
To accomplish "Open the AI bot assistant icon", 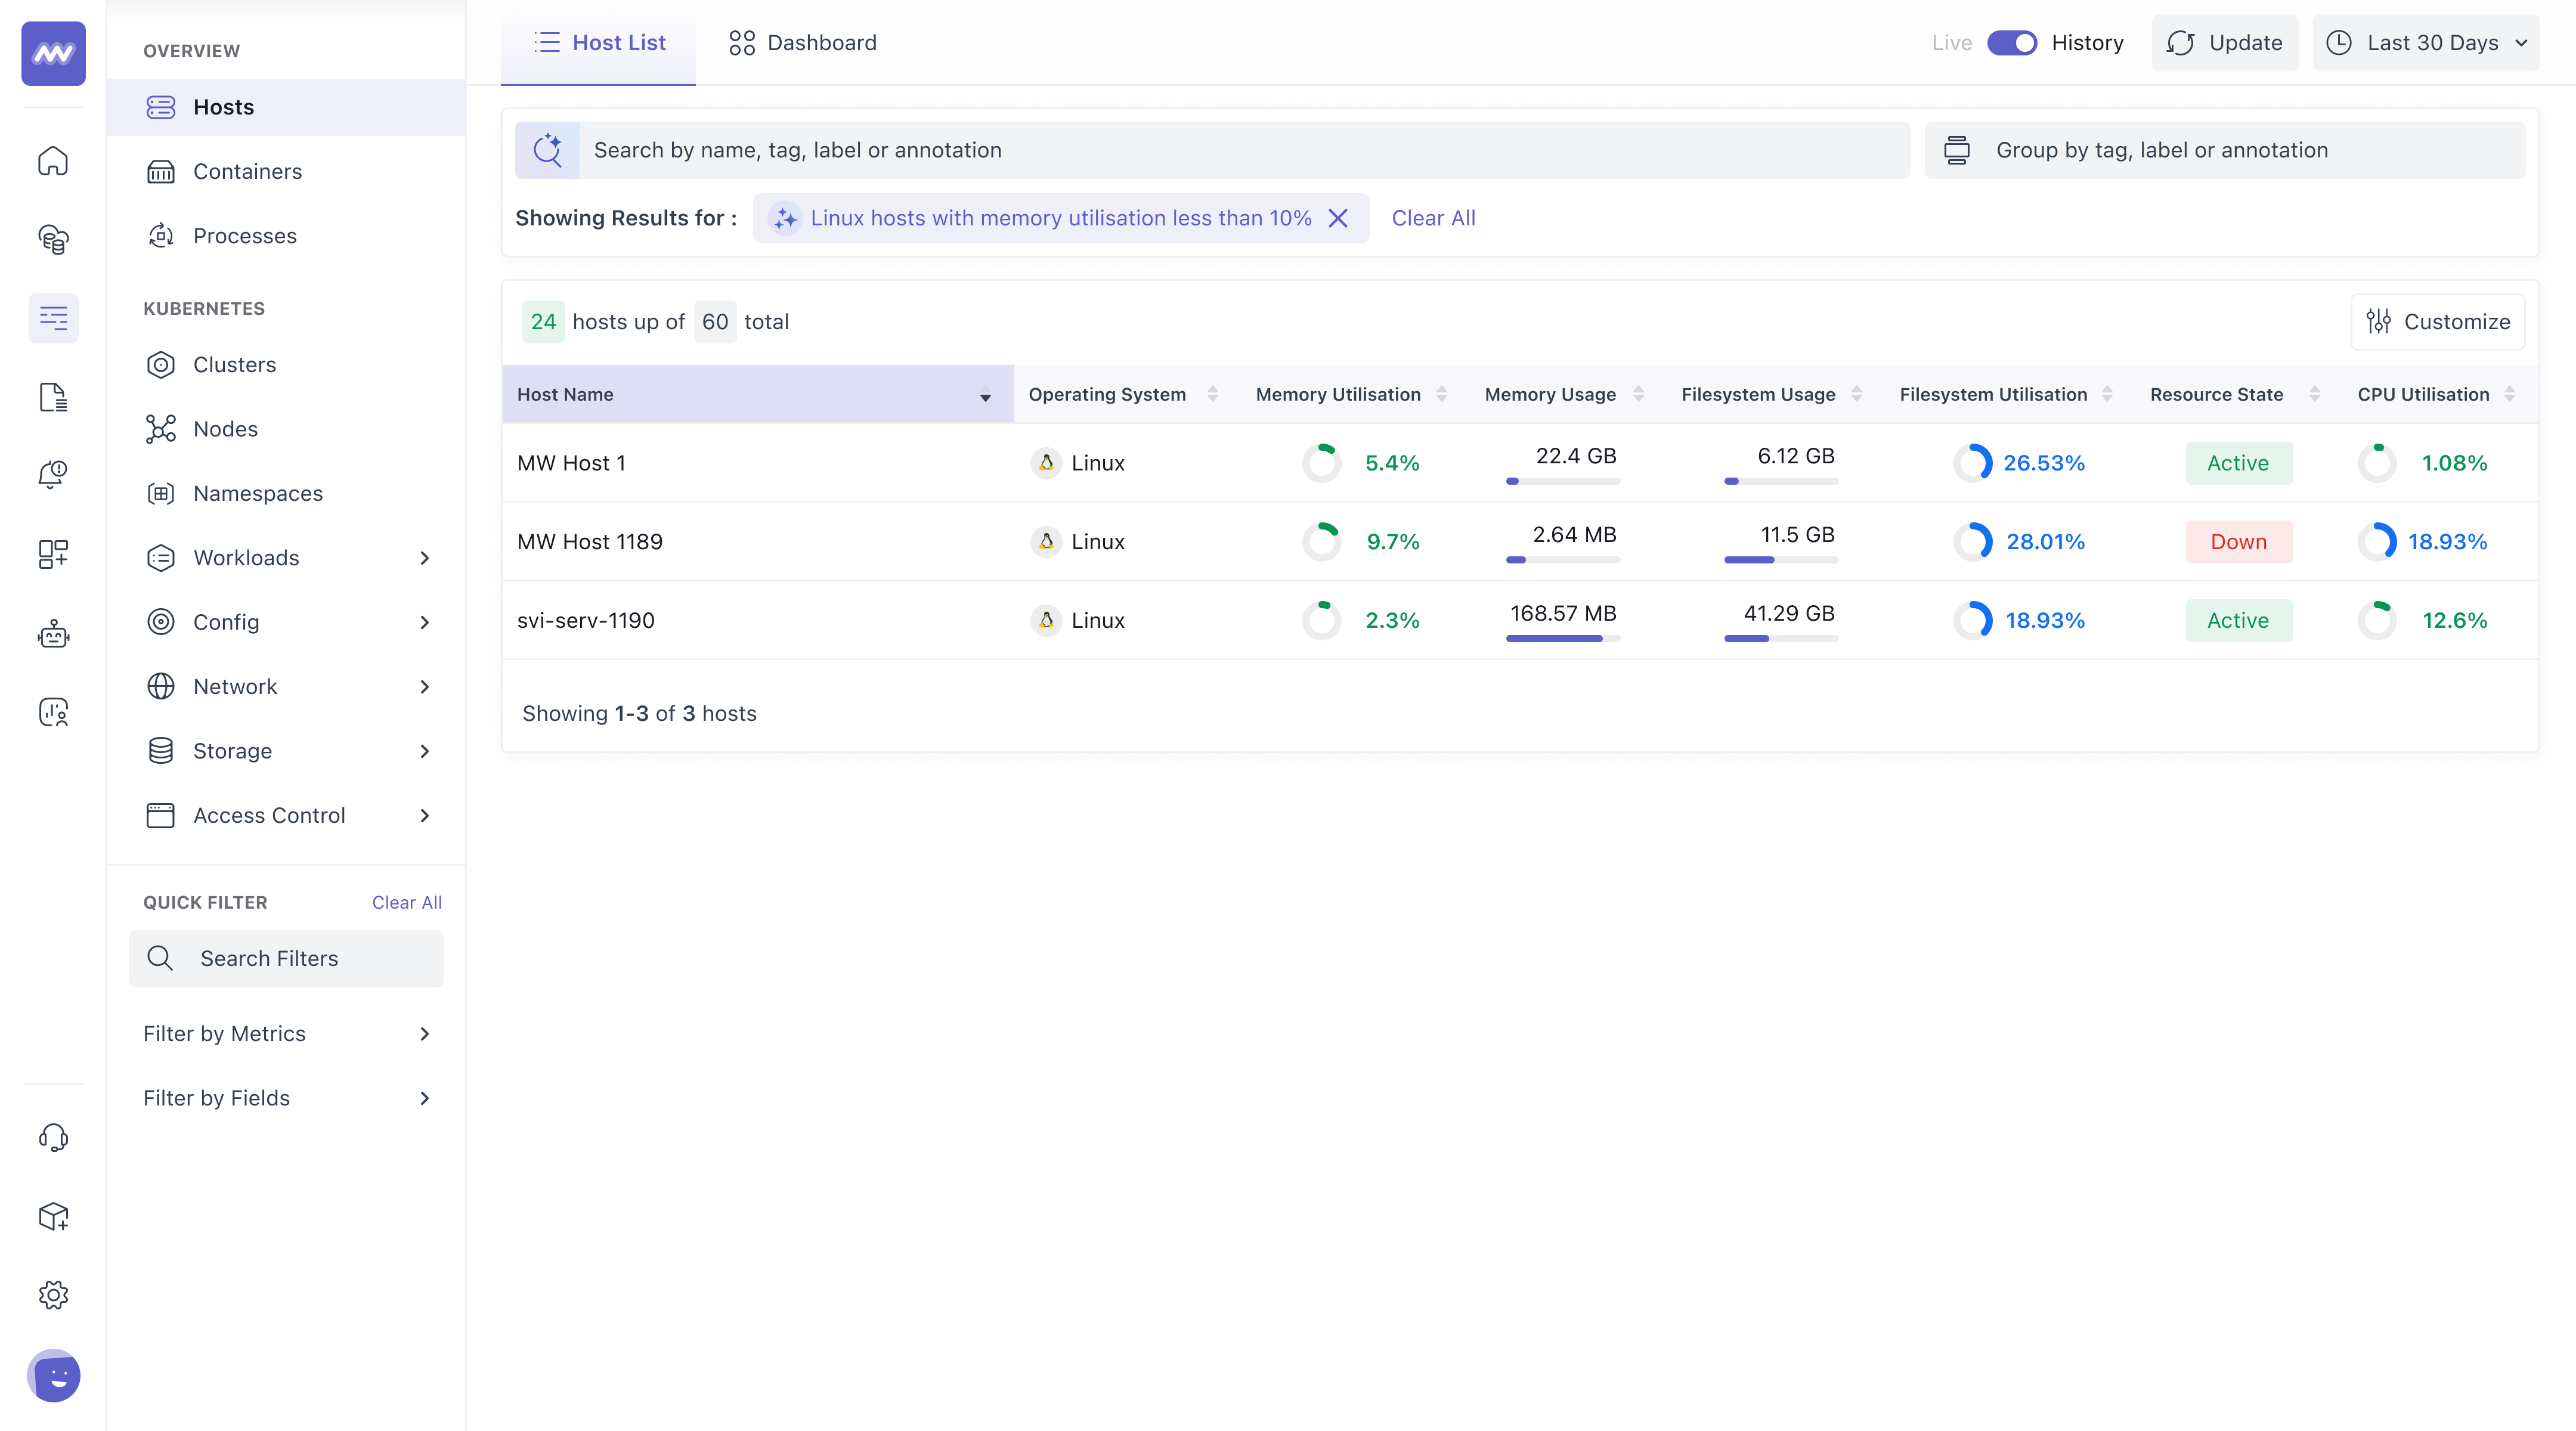I will pos(53,633).
